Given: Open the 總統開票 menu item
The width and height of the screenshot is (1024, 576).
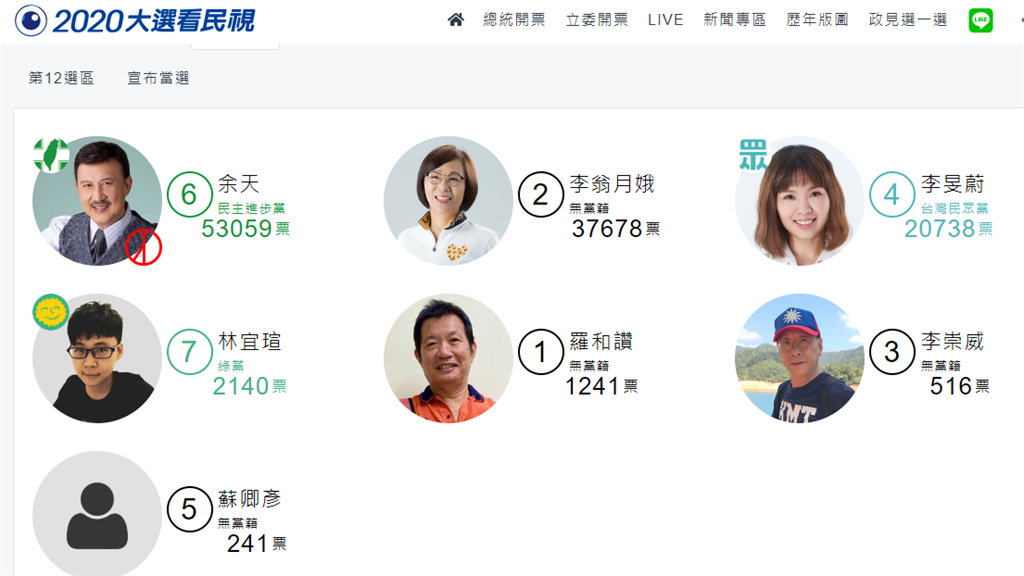Looking at the screenshot, I should coord(514,20).
